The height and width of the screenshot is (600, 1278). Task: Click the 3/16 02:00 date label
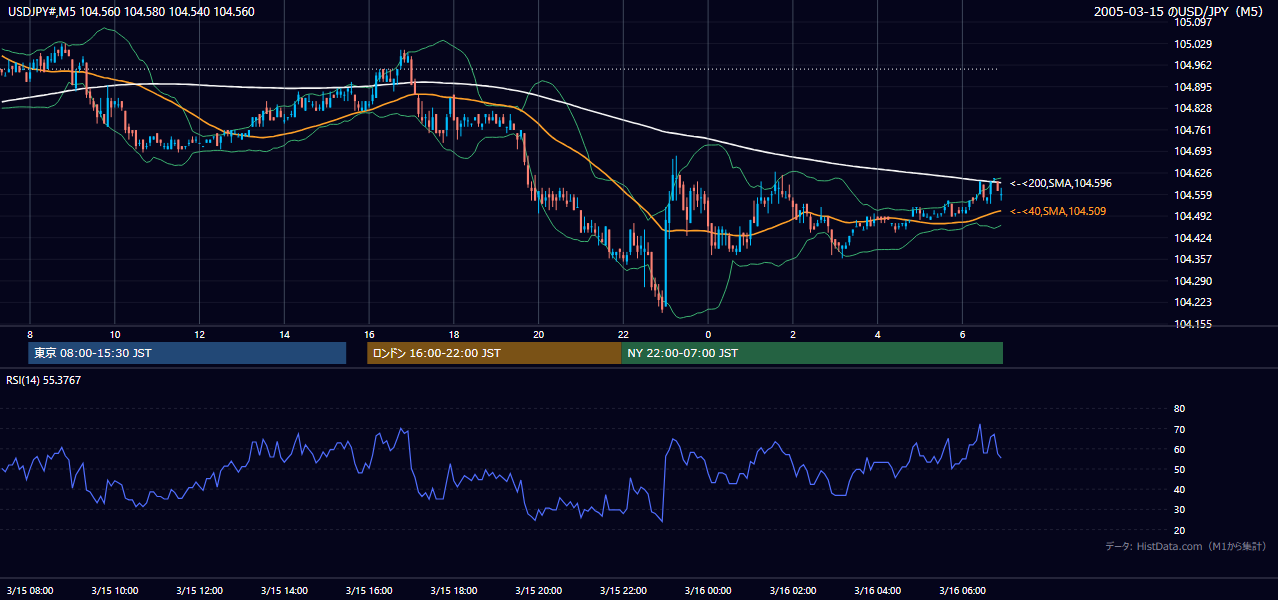[793, 590]
